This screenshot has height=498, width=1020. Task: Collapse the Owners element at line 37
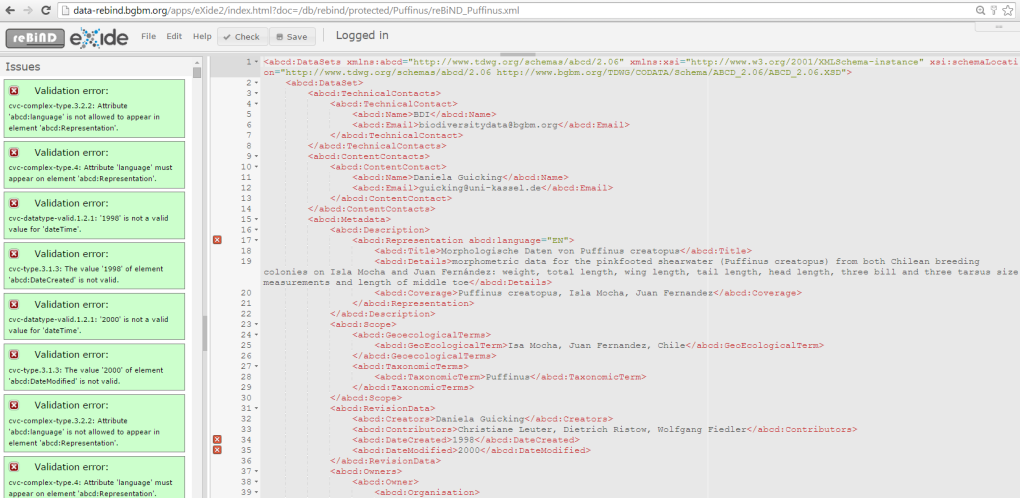click(256, 471)
